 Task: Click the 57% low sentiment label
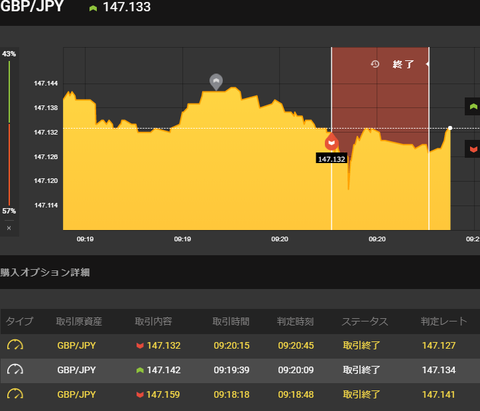9,211
